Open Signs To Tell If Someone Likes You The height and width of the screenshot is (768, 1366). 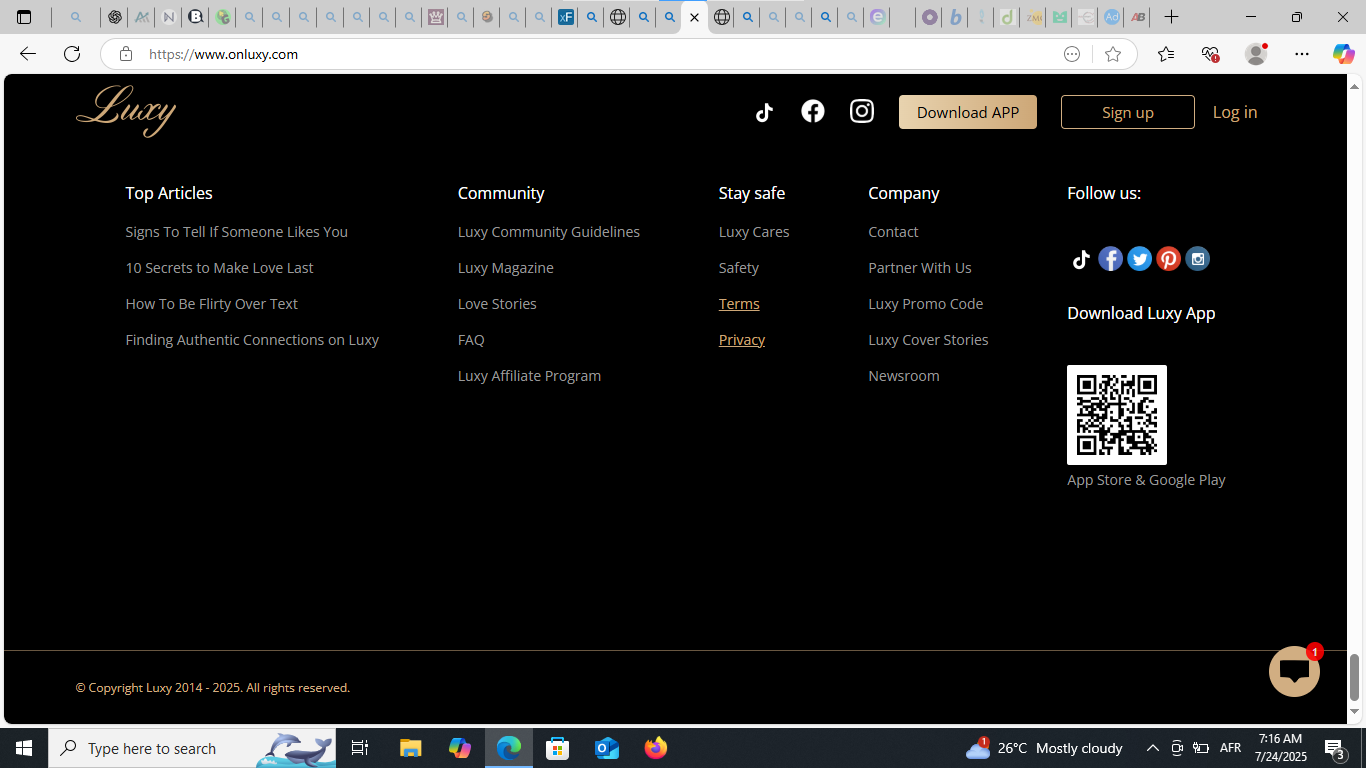[x=237, y=232]
